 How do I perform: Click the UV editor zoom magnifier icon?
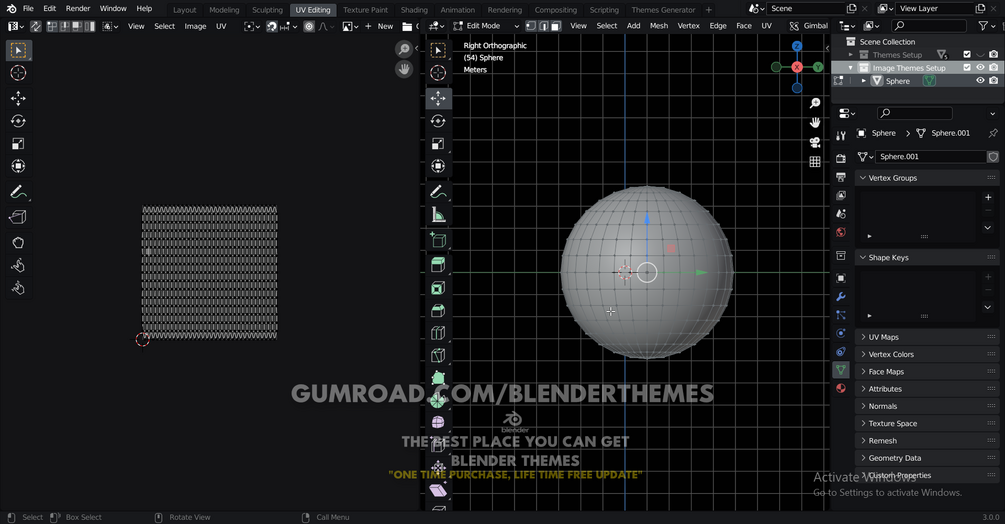pyautogui.click(x=404, y=49)
